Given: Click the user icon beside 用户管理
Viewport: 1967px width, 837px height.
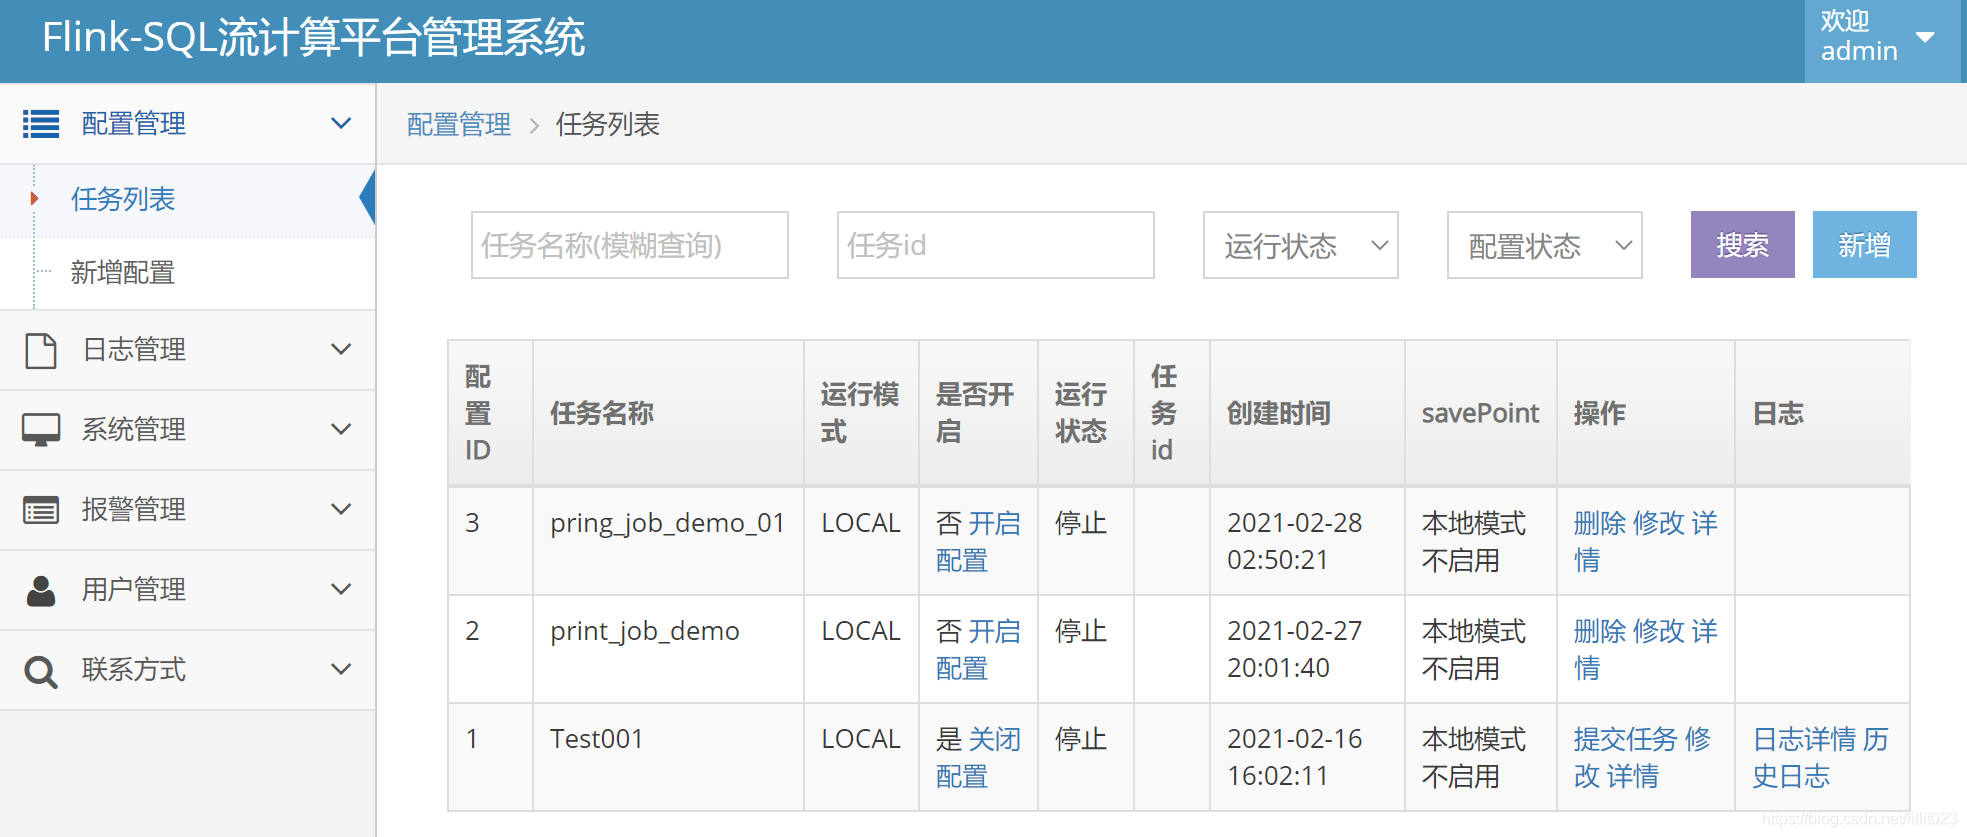Looking at the screenshot, I should tap(41, 590).
